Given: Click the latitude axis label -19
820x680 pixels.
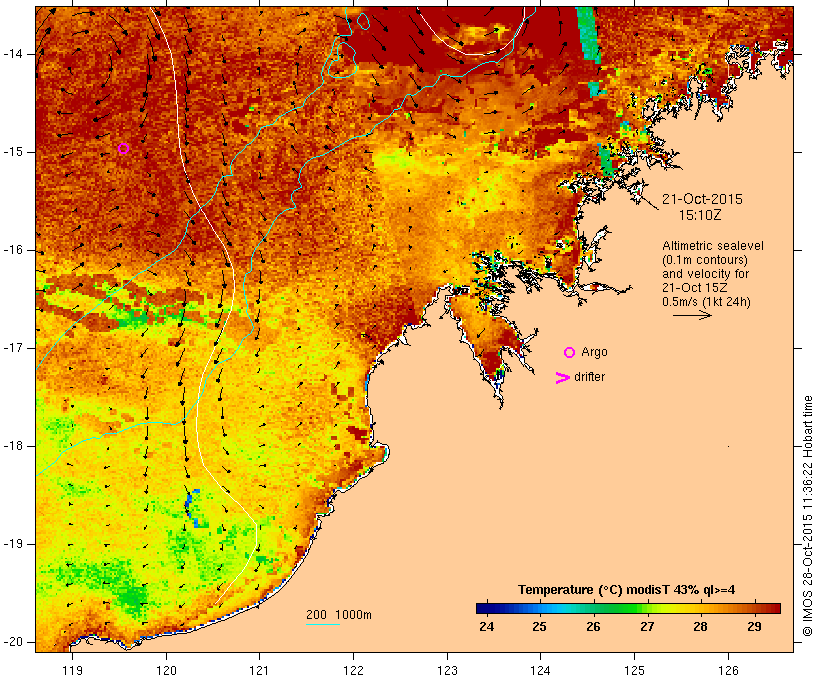Looking at the screenshot, I should [x=13, y=544].
